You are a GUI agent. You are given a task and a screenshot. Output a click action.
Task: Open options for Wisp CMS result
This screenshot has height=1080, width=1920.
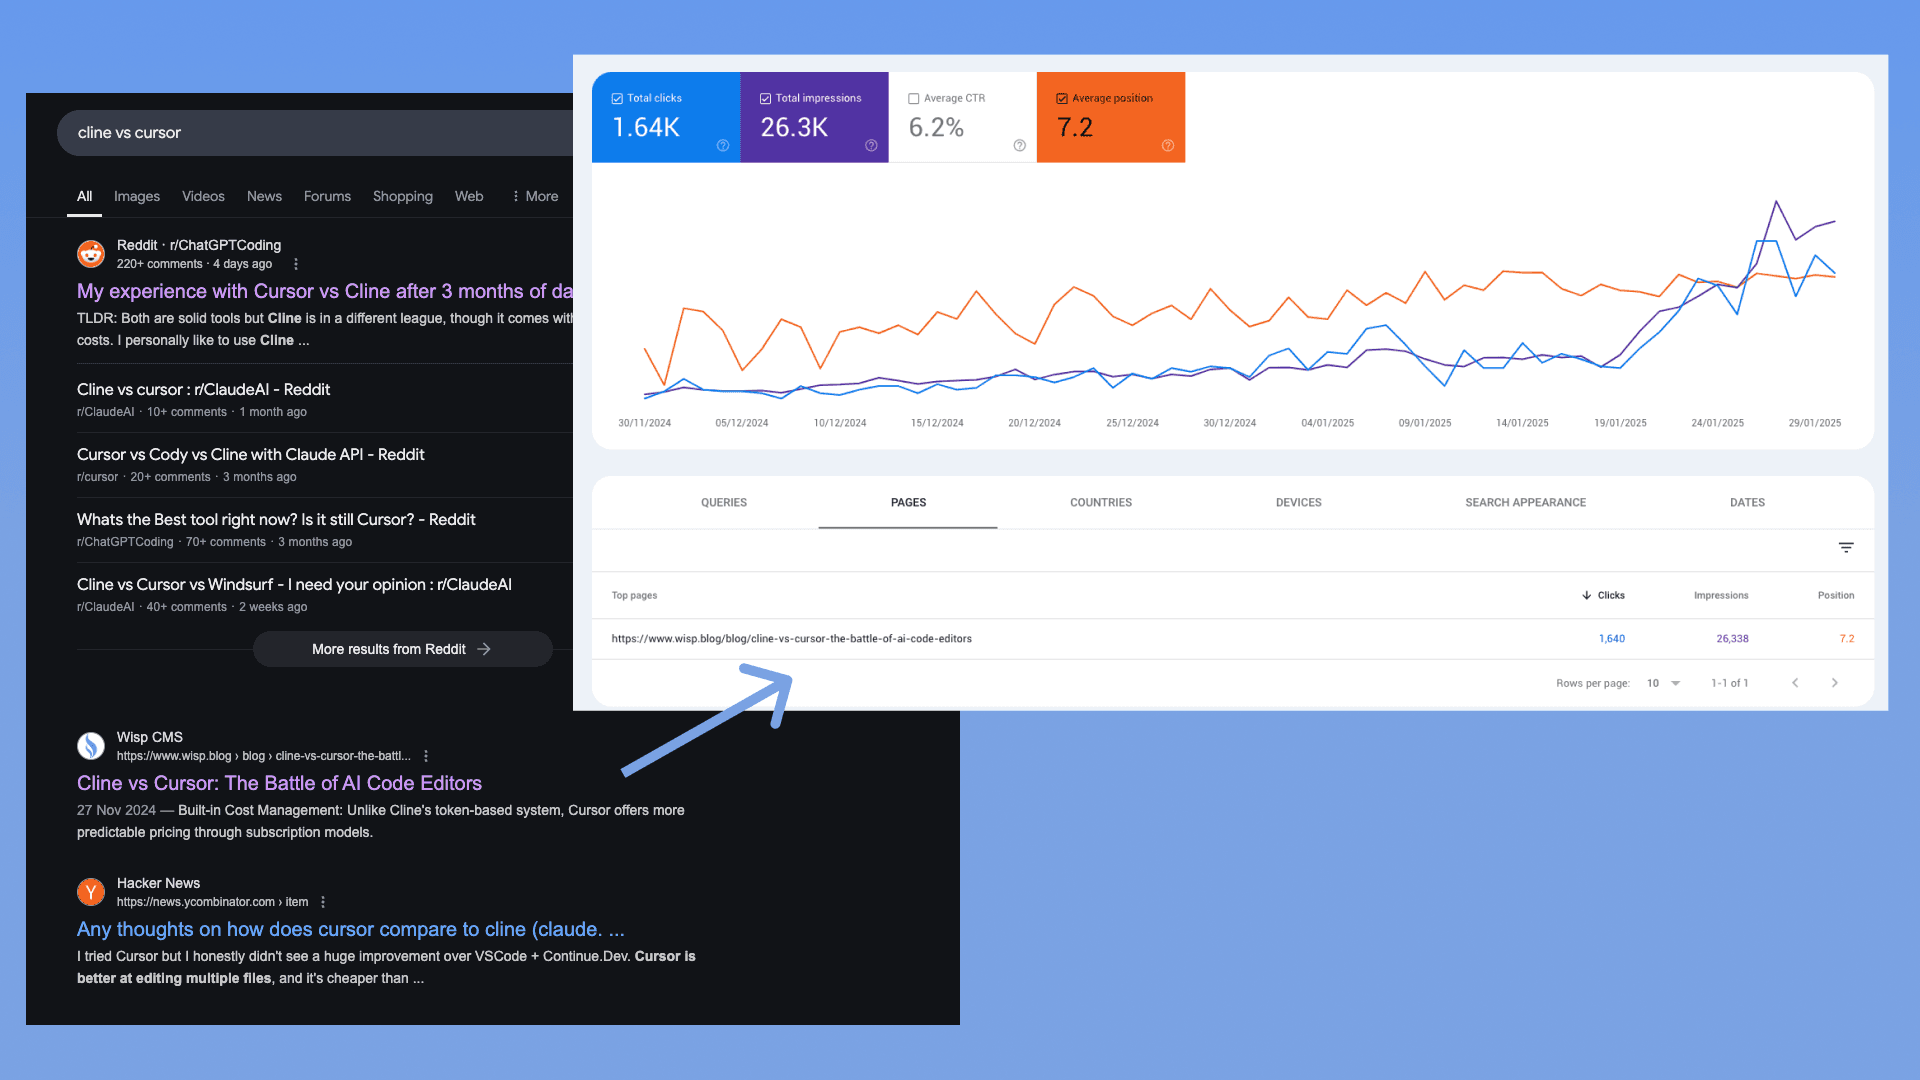pyautogui.click(x=426, y=756)
